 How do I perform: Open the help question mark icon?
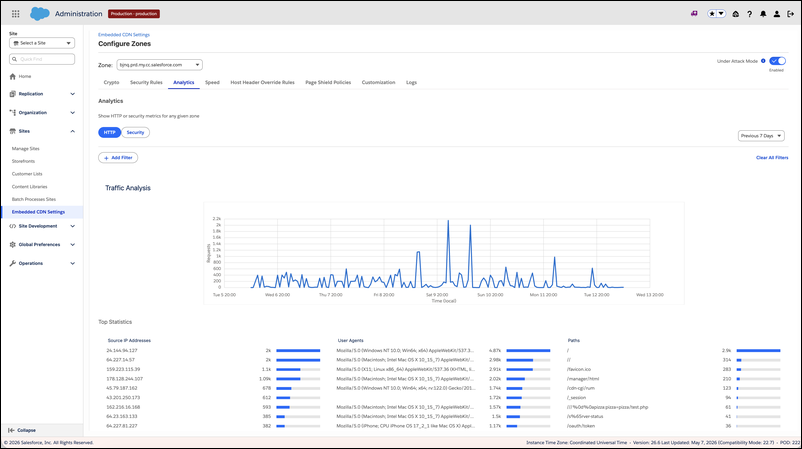pos(749,14)
